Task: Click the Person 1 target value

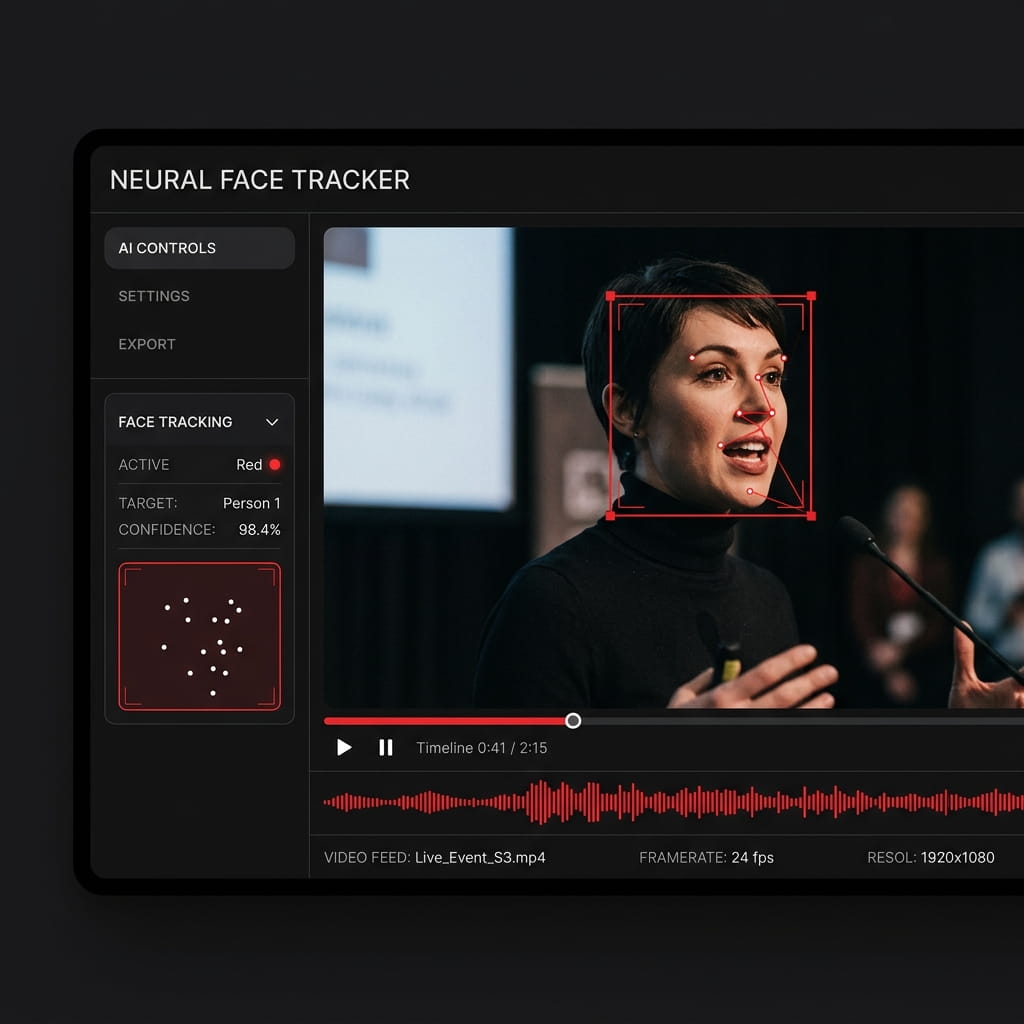Action: (x=251, y=503)
